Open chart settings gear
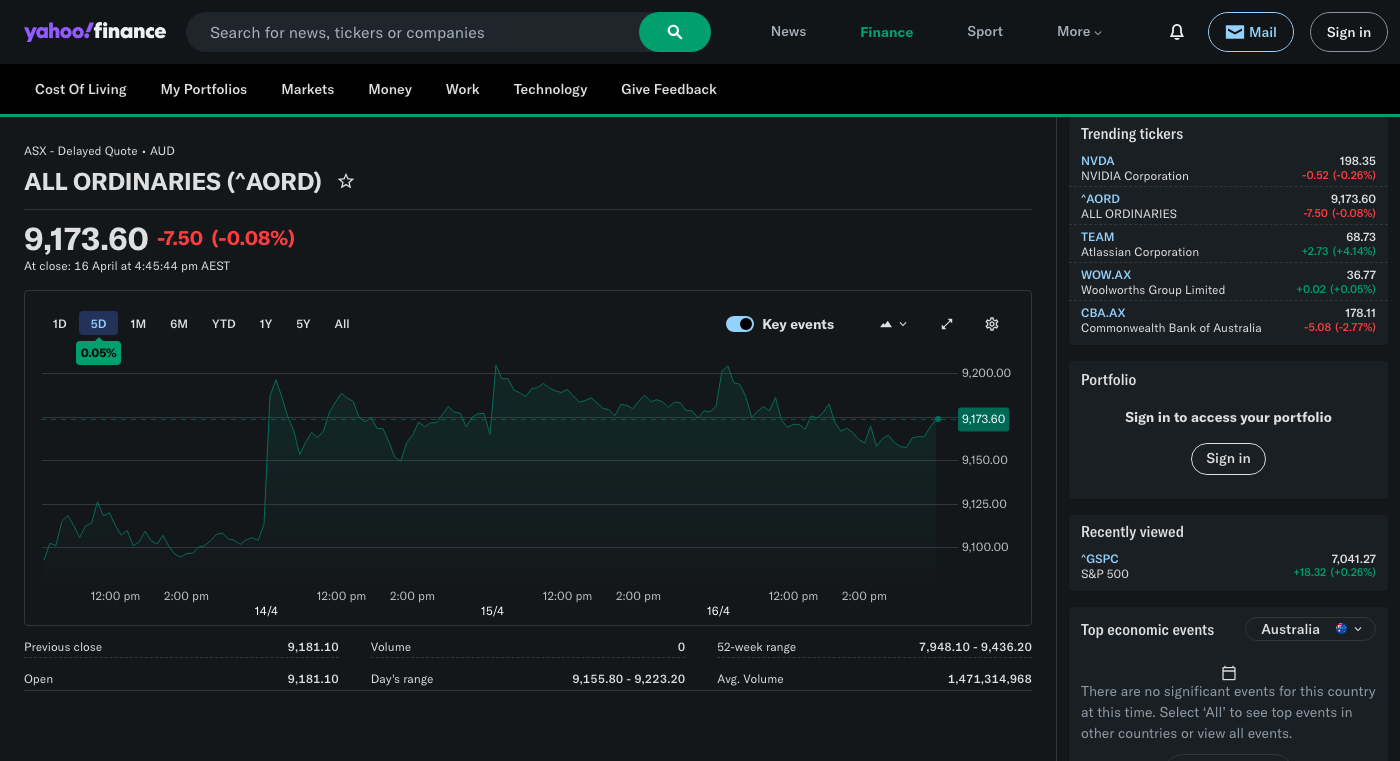 click(x=992, y=324)
